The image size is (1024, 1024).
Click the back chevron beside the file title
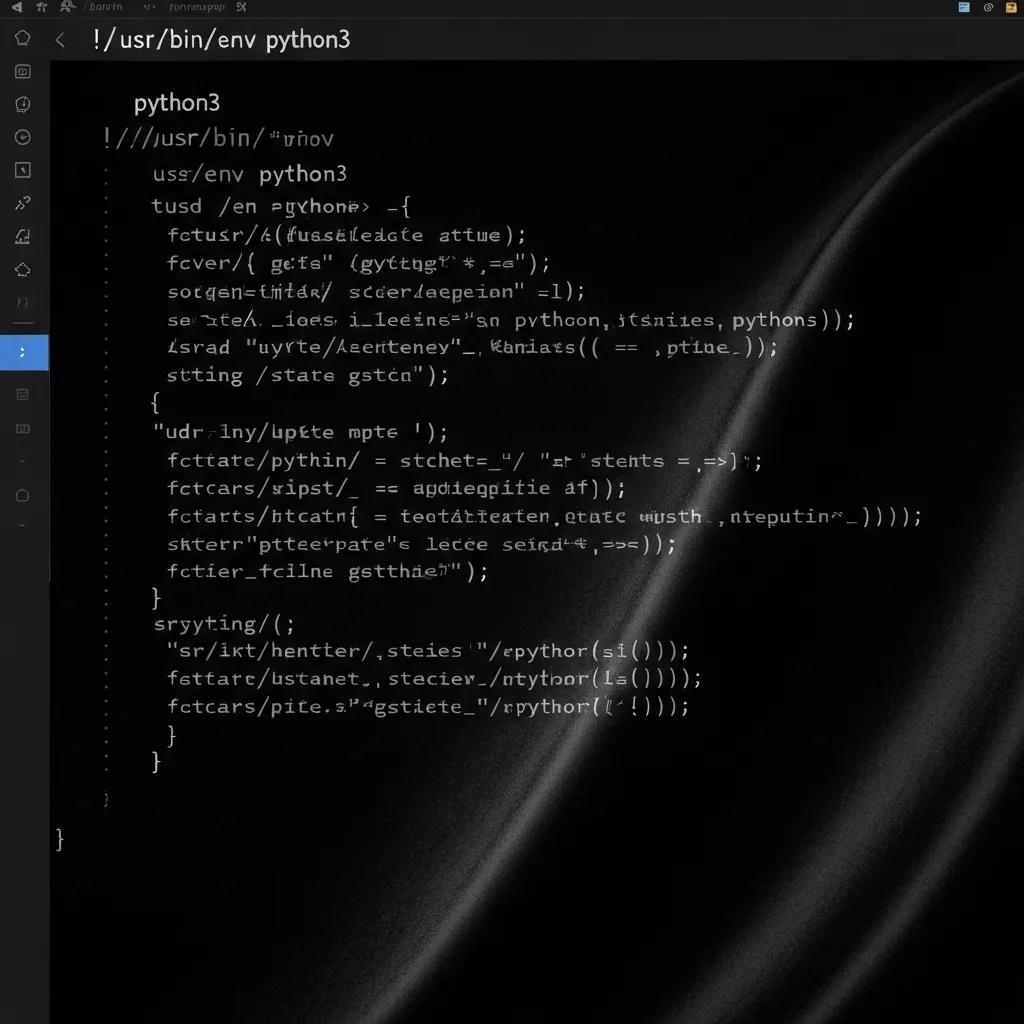[x=60, y=40]
